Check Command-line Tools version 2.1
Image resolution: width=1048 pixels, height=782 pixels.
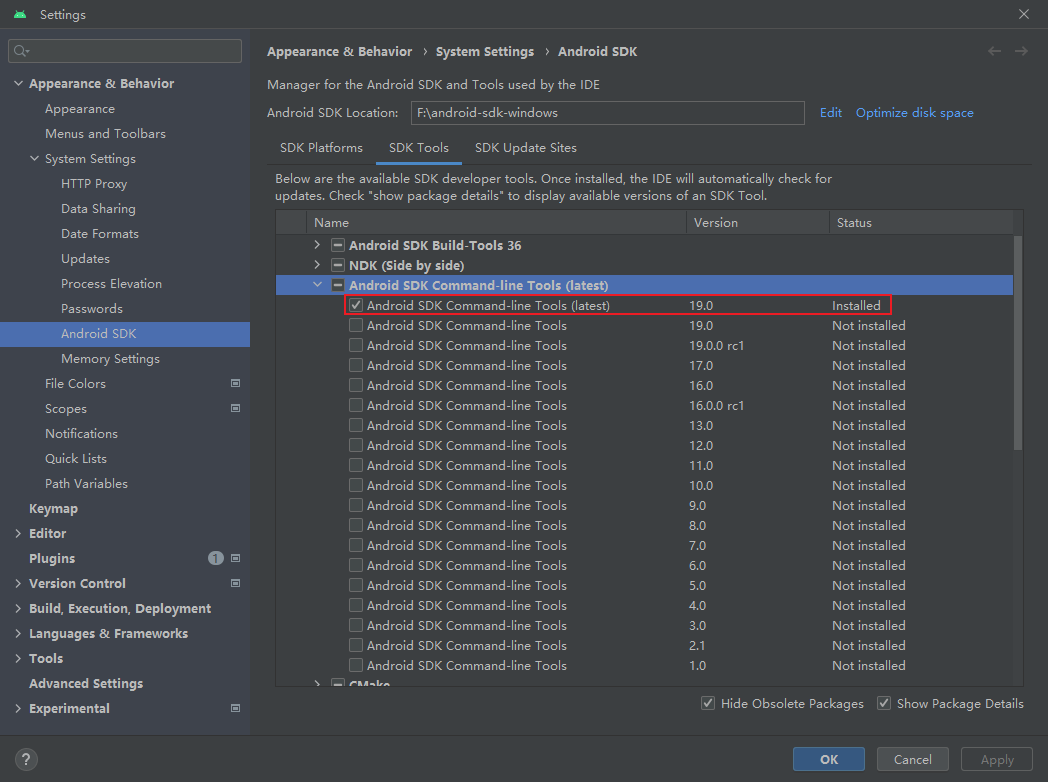pyautogui.click(x=356, y=646)
